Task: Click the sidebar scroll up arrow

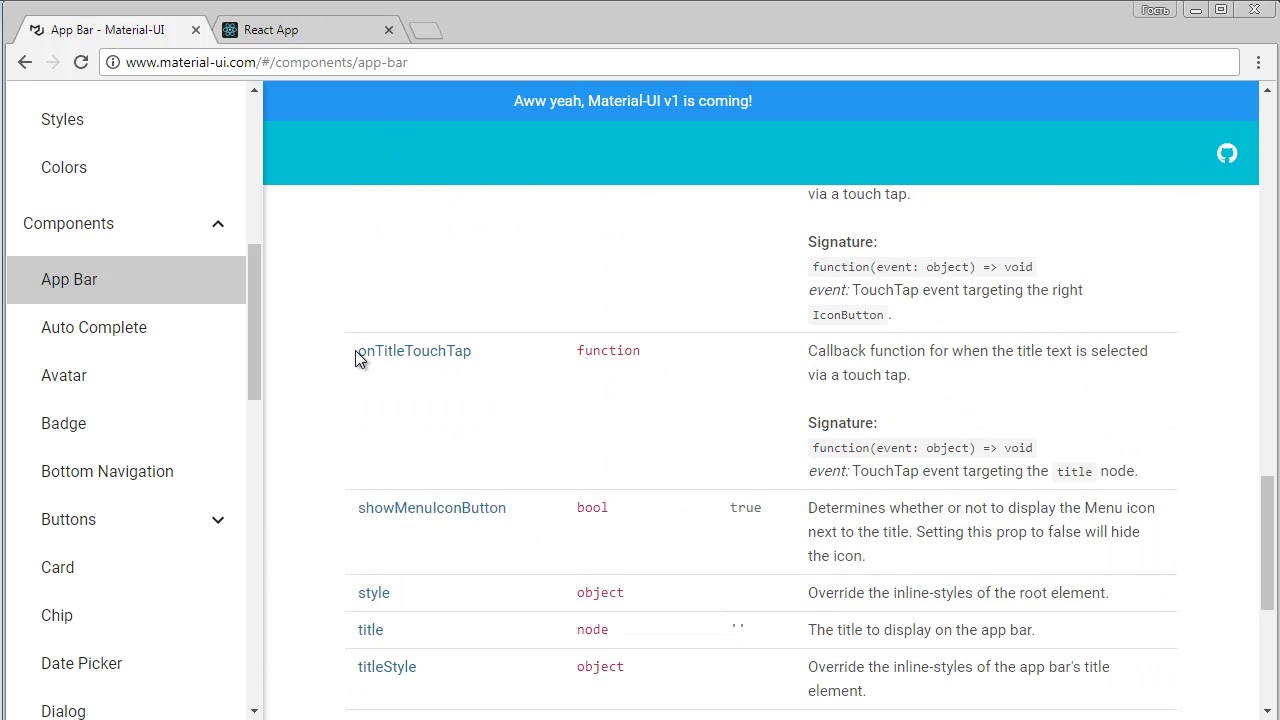Action: click(254, 91)
